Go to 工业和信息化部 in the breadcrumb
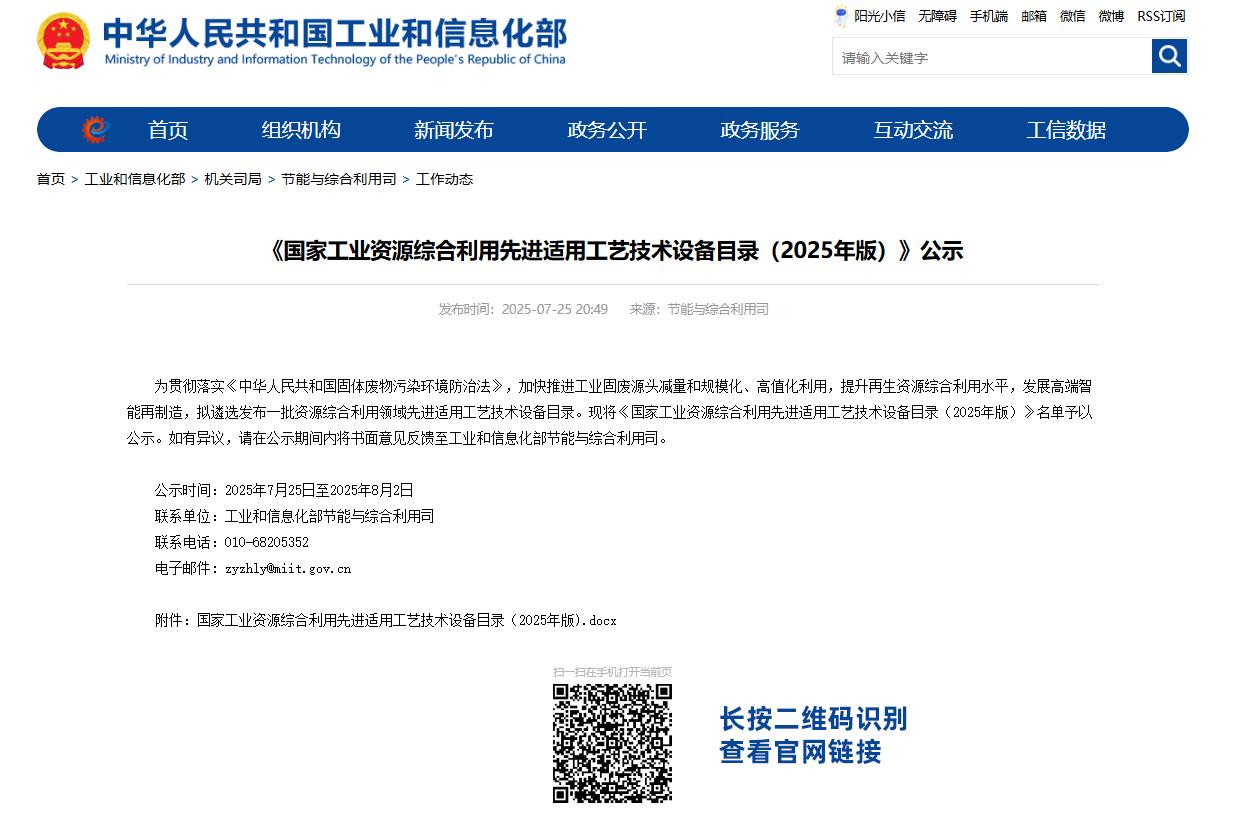Screen dimensions: 1234x814 click(135, 179)
